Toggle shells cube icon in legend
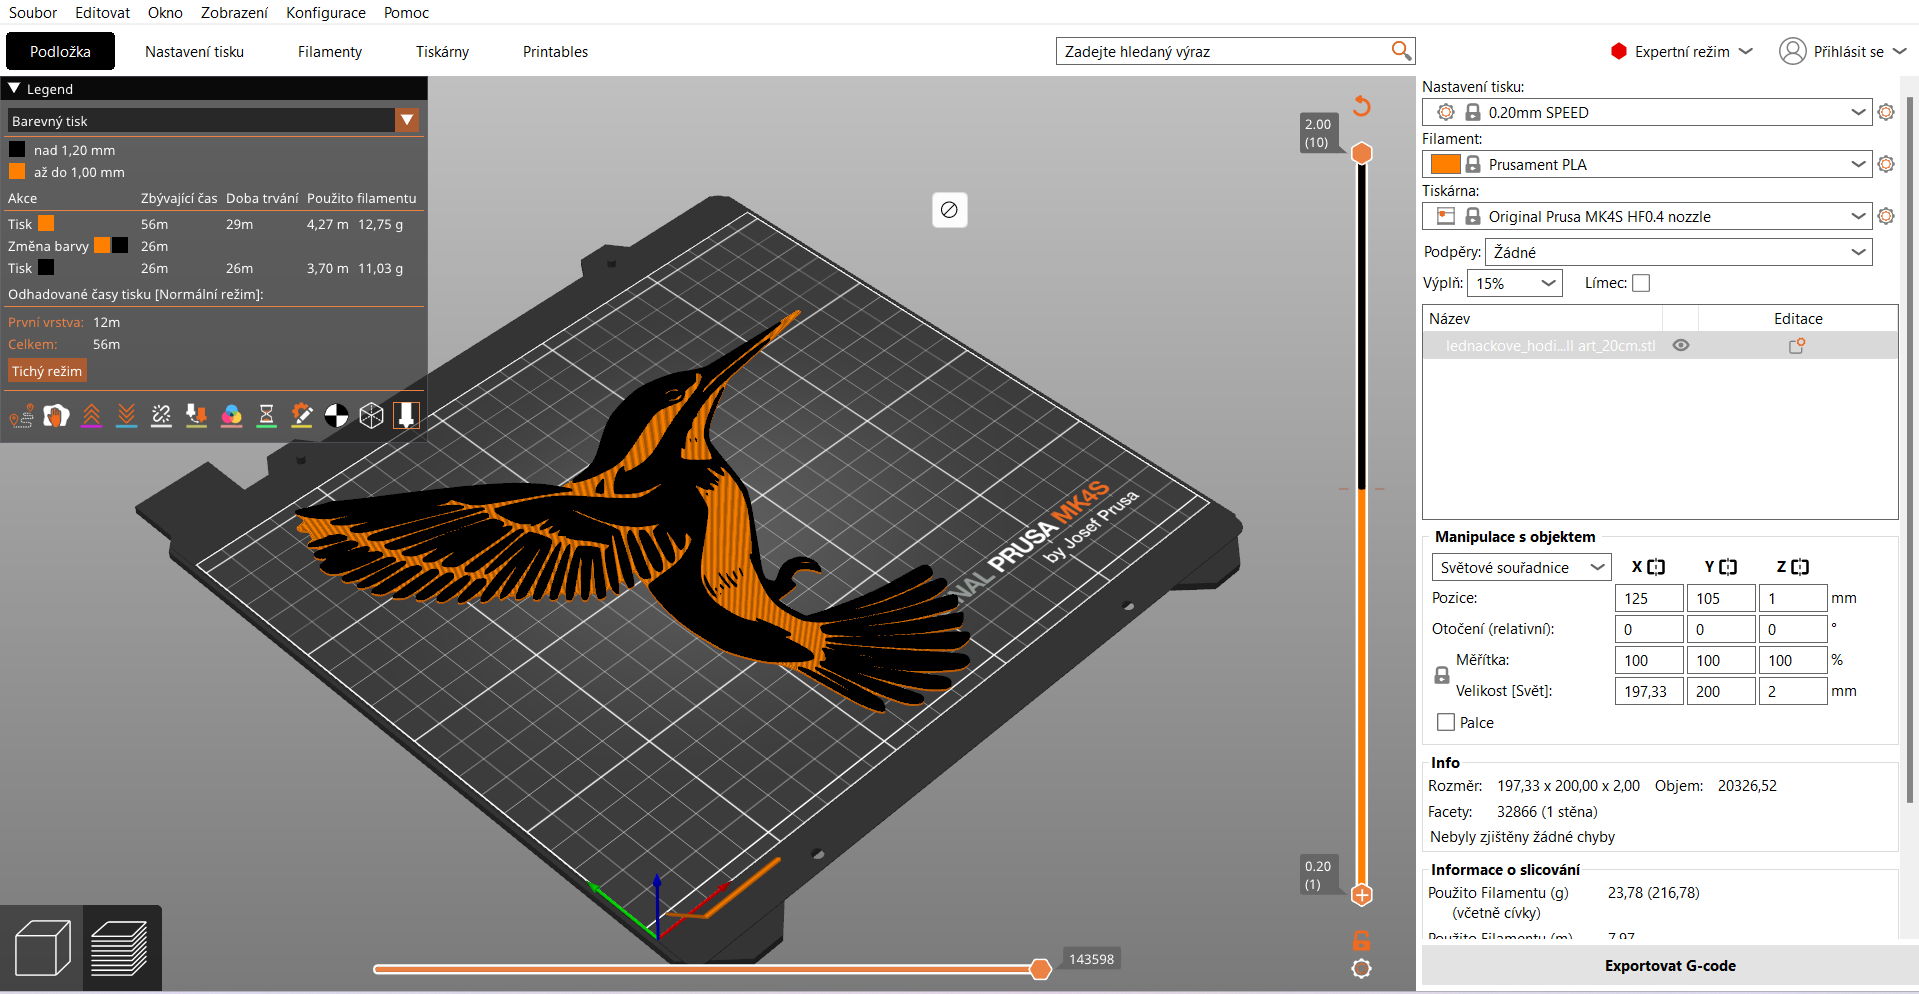The width and height of the screenshot is (1919, 994). tap(371, 415)
